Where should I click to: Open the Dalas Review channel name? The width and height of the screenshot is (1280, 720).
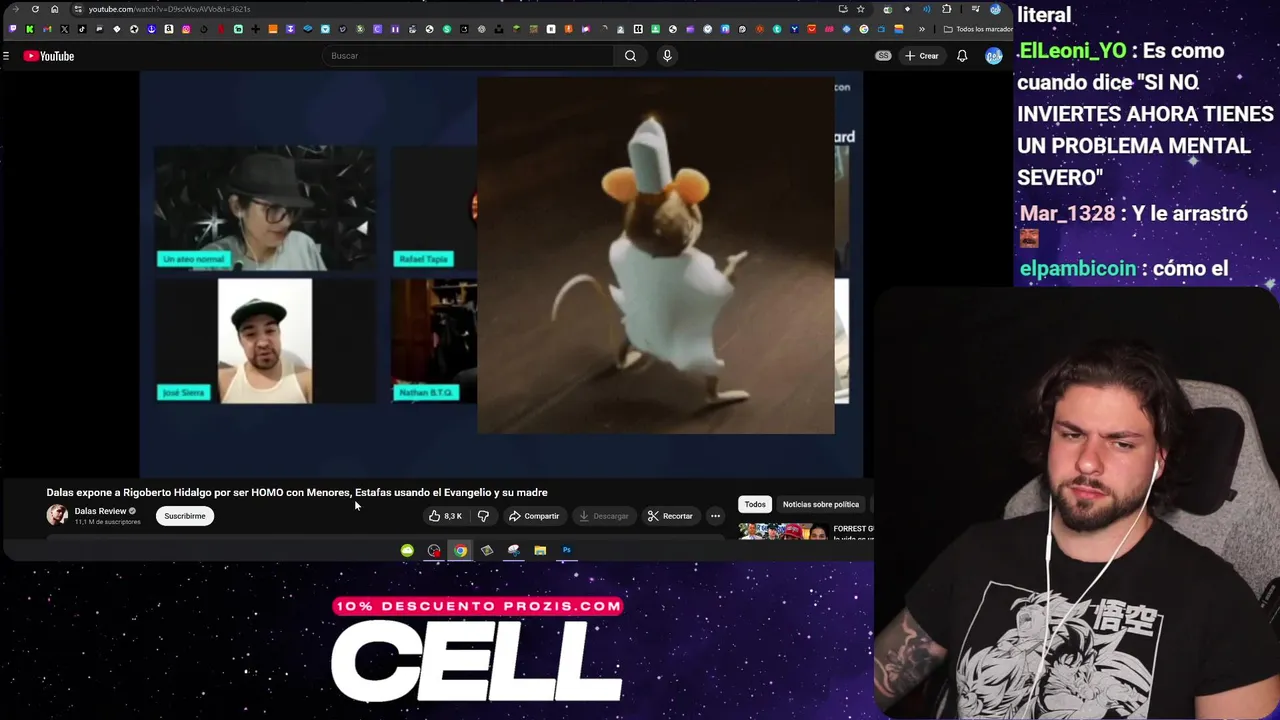click(100, 511)
